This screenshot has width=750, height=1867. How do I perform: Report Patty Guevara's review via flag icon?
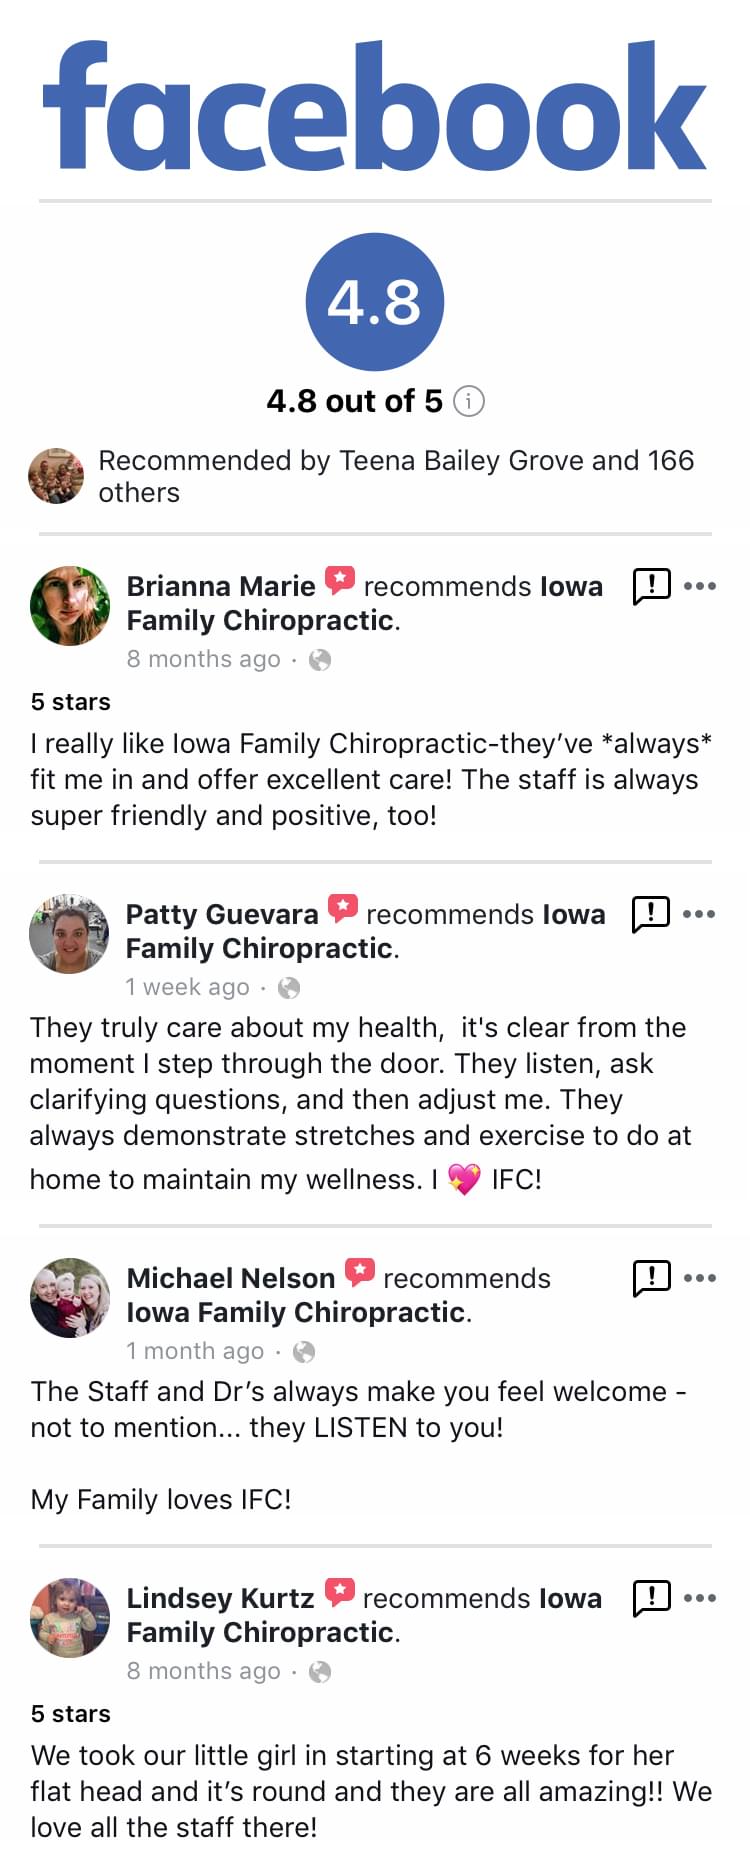pyautogui.click(x=650, y=913)
